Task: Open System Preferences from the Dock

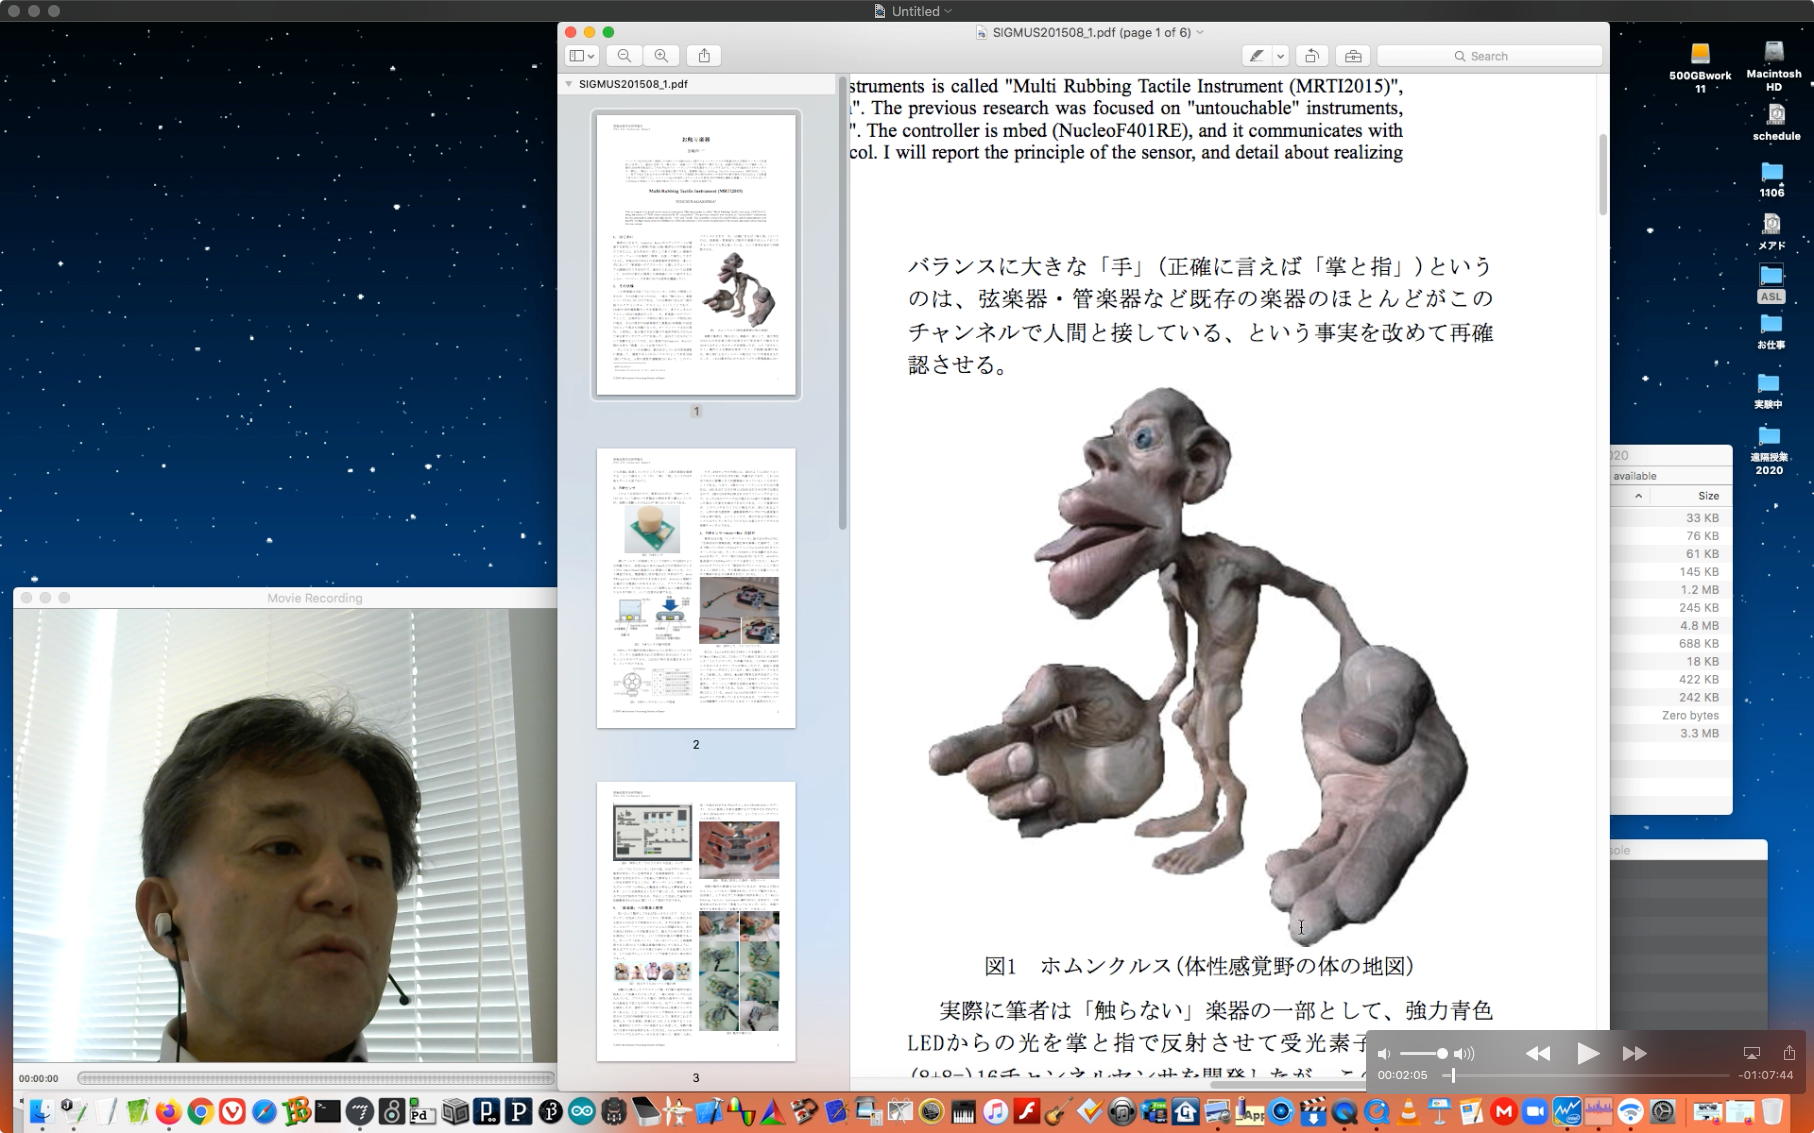Action: pos(1663,1111)
